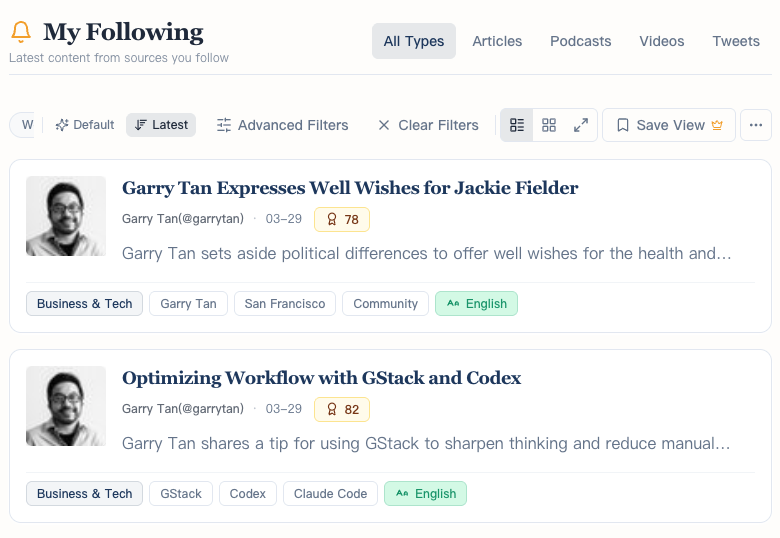Click the 03-29 date on GStack post
Screen dimensions: 780x538
pyautogui.click(x=284, y=409)
